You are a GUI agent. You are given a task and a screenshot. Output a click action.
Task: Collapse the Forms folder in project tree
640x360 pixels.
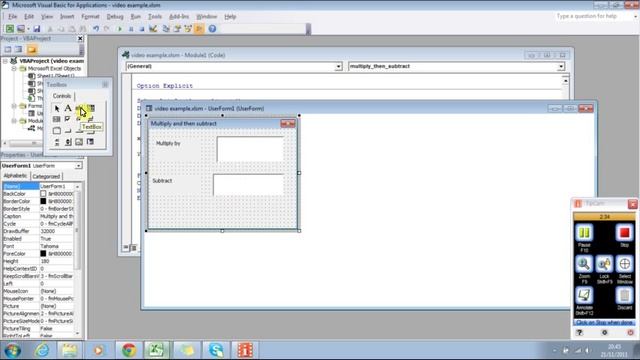[14, 106]
